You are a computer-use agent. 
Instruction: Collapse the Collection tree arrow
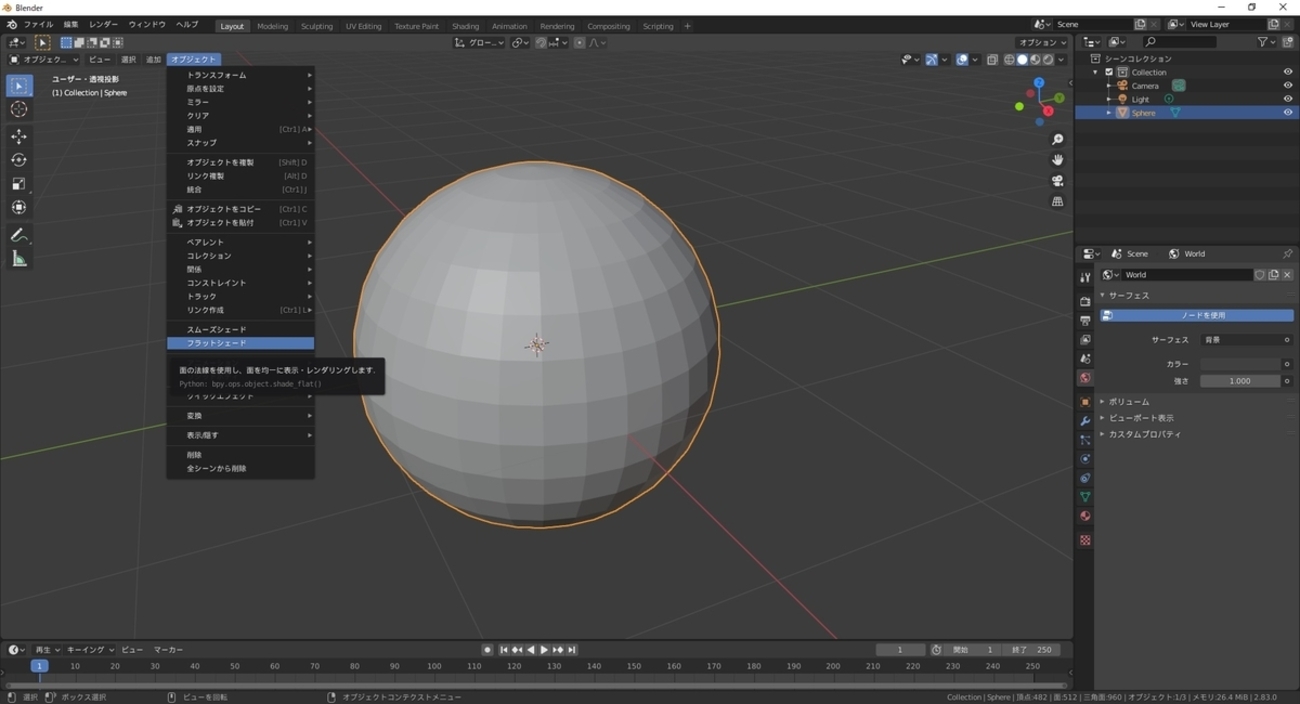[x=1095, y=72]
